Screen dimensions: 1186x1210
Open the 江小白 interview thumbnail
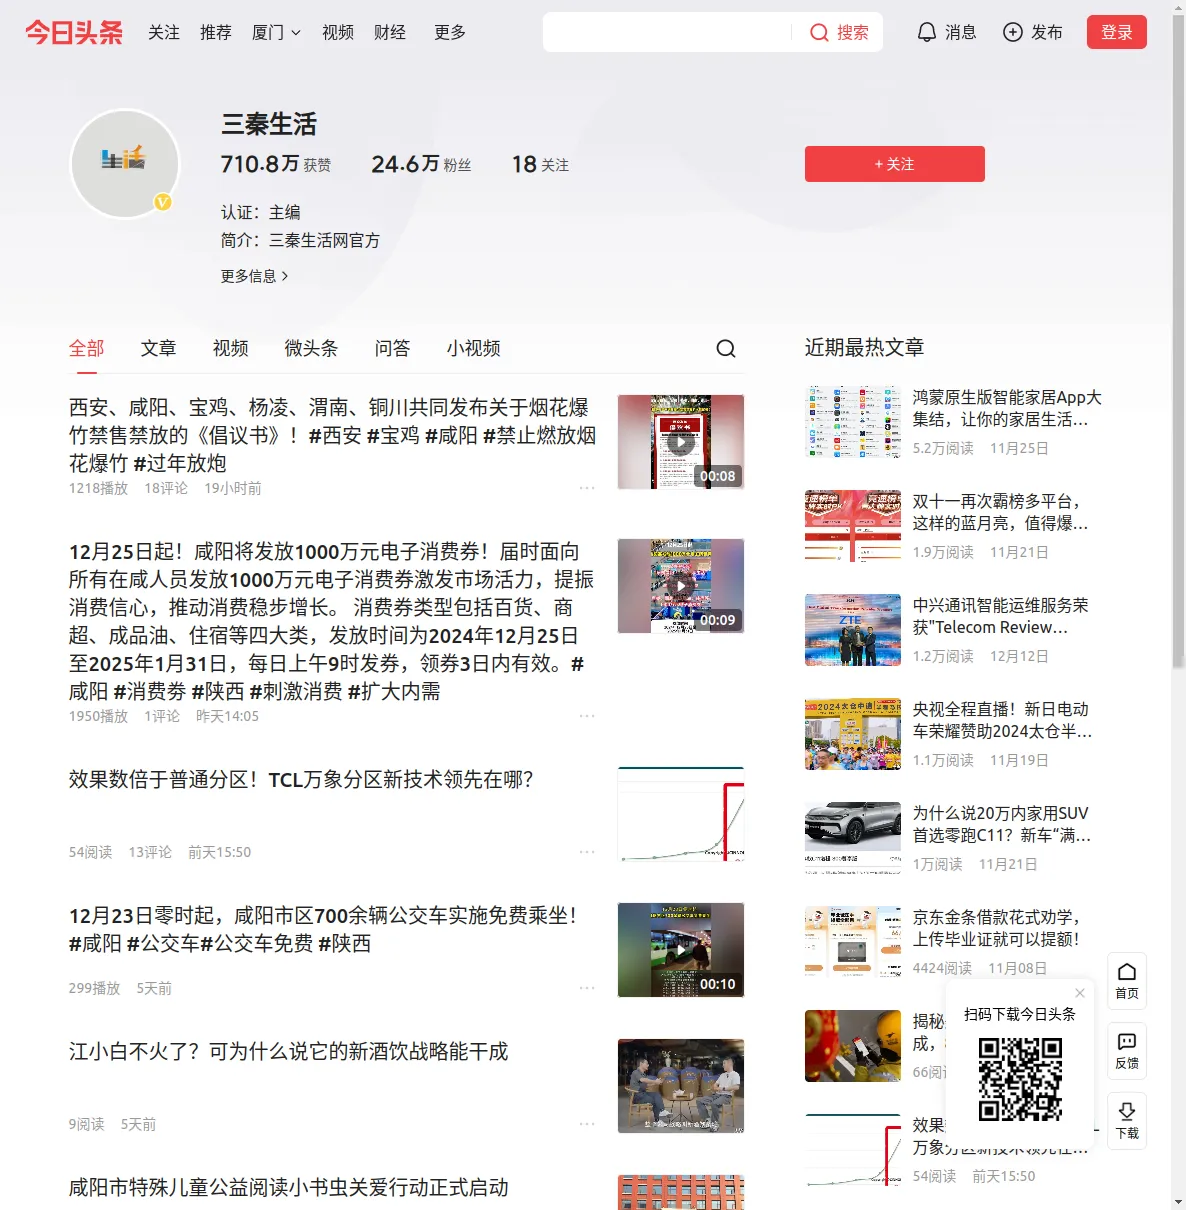pyautogui.click(x=681, y=1086)
